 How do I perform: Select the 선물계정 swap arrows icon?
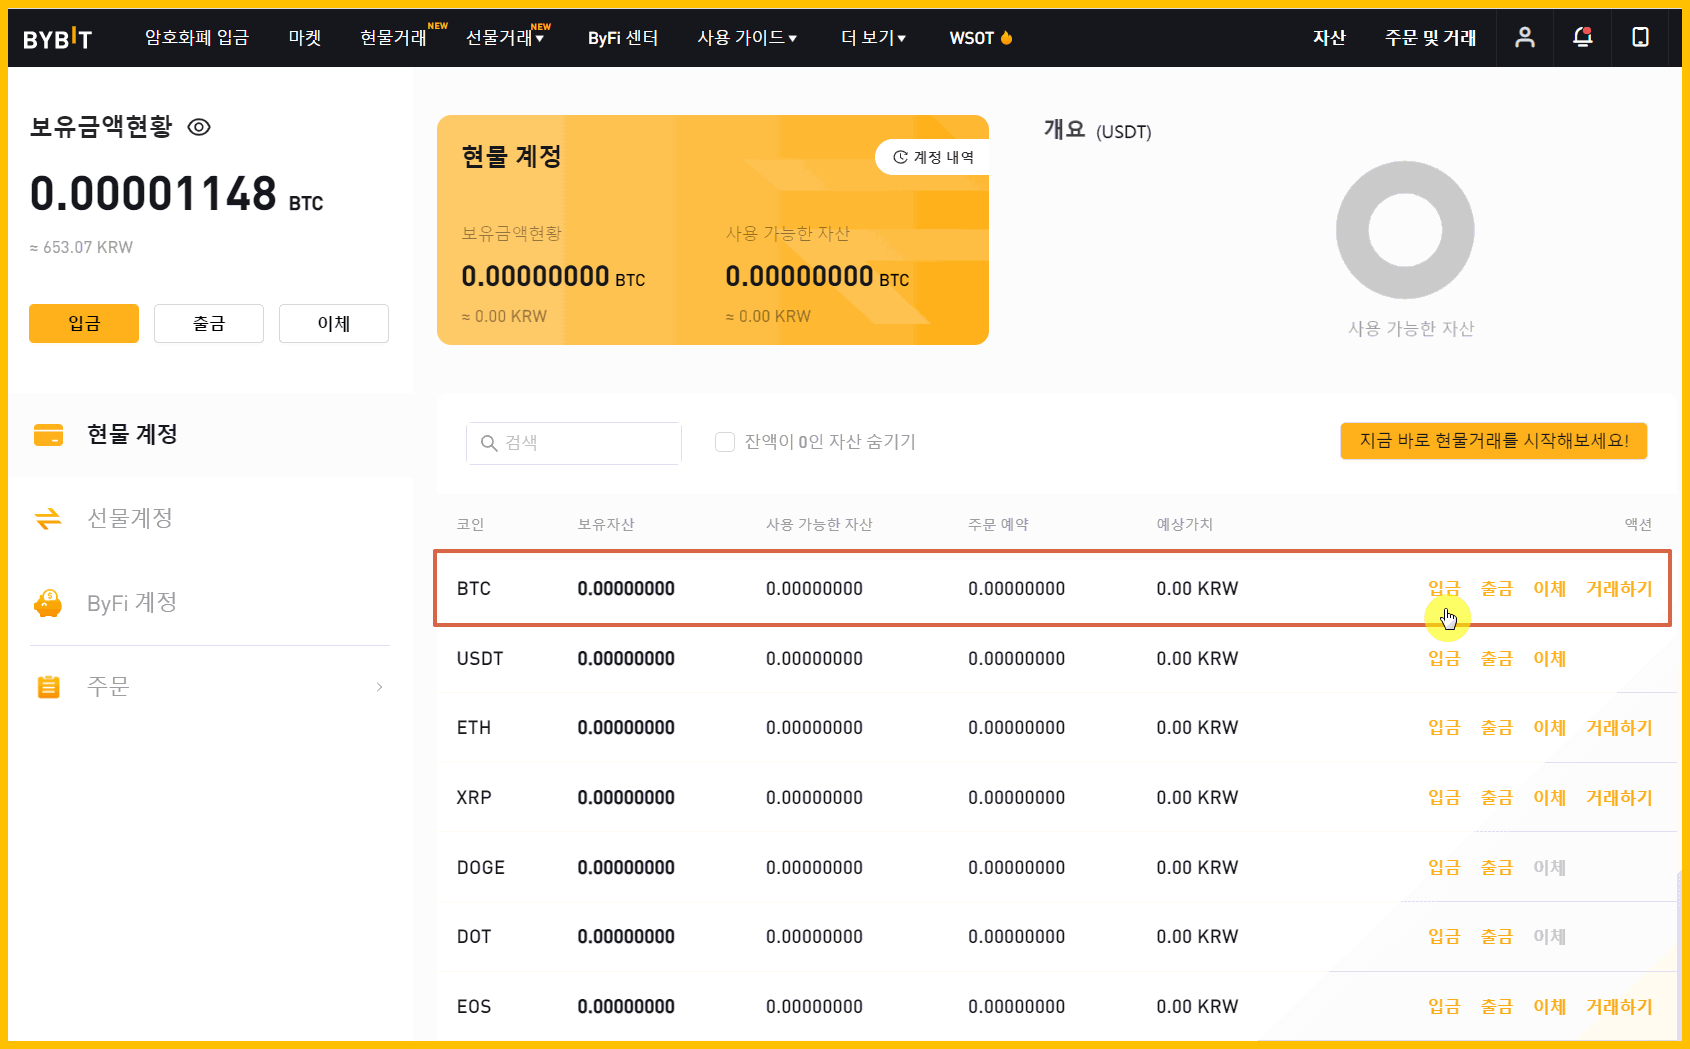[48, 518]
